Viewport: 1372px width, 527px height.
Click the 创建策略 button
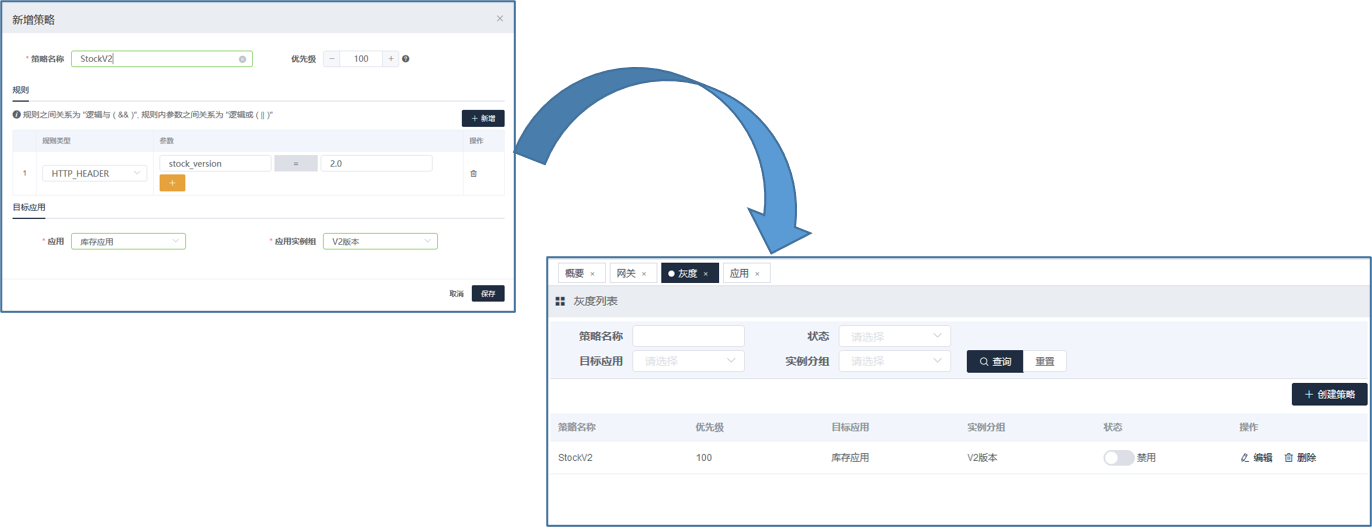(x=1329, y=395)
